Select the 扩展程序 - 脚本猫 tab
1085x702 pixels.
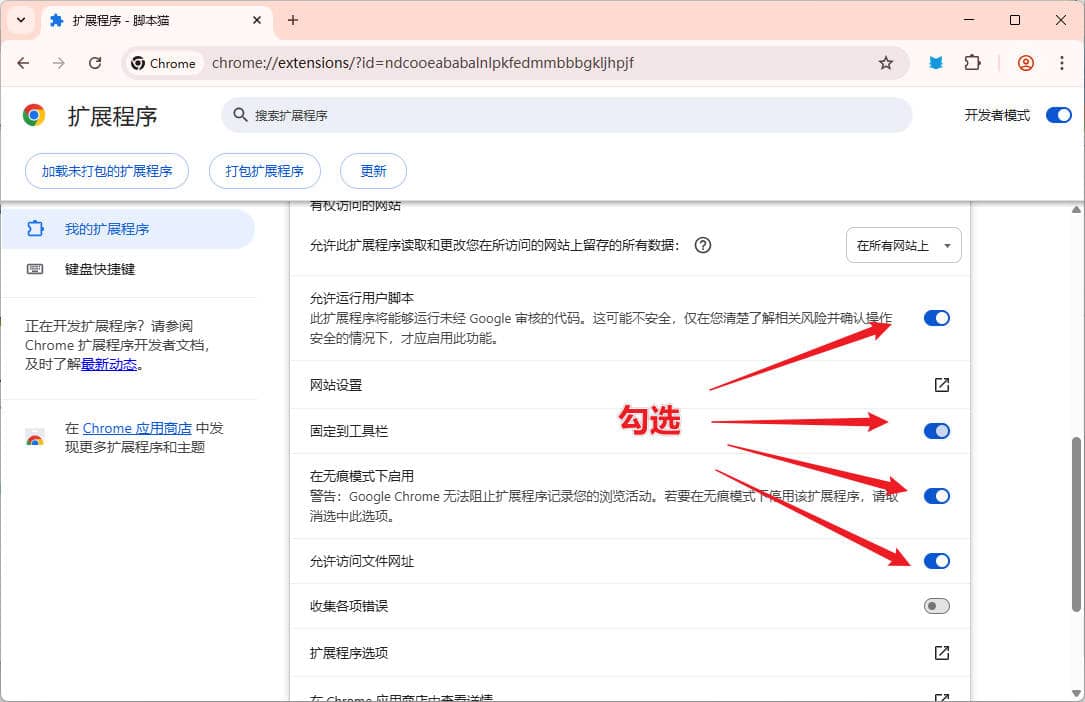156,21
